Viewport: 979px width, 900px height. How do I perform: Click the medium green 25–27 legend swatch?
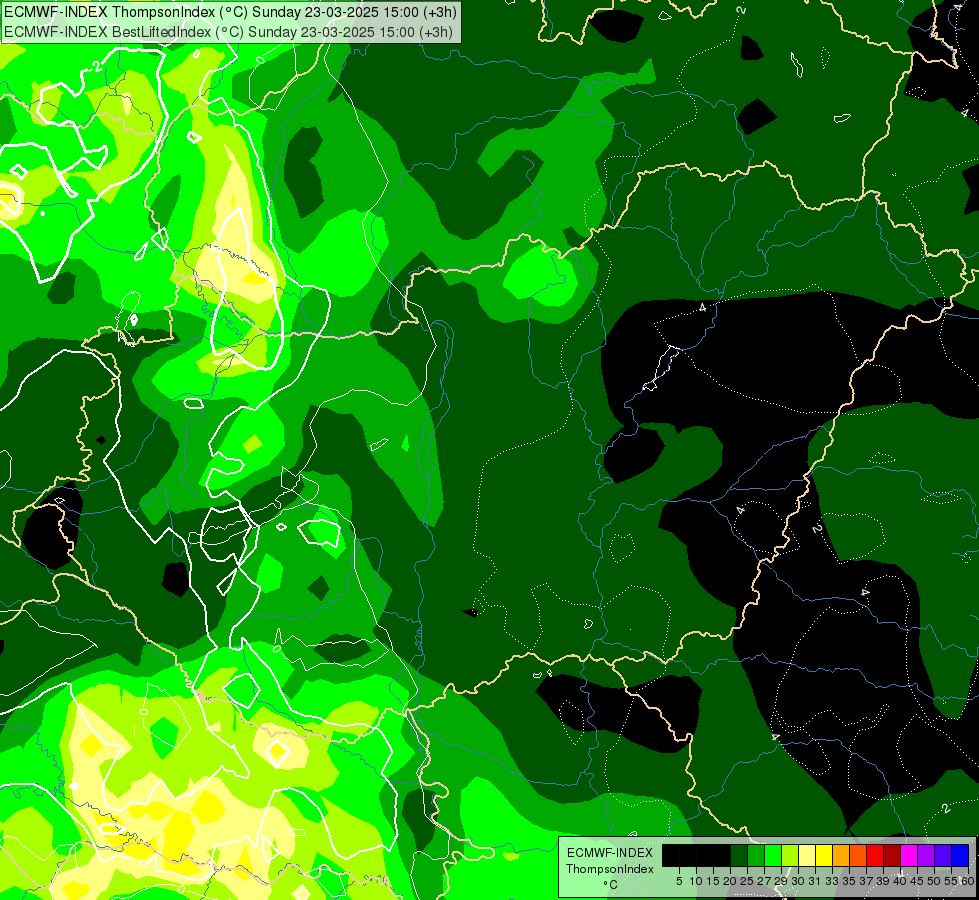pyautogui.click(x=756, y=855)
